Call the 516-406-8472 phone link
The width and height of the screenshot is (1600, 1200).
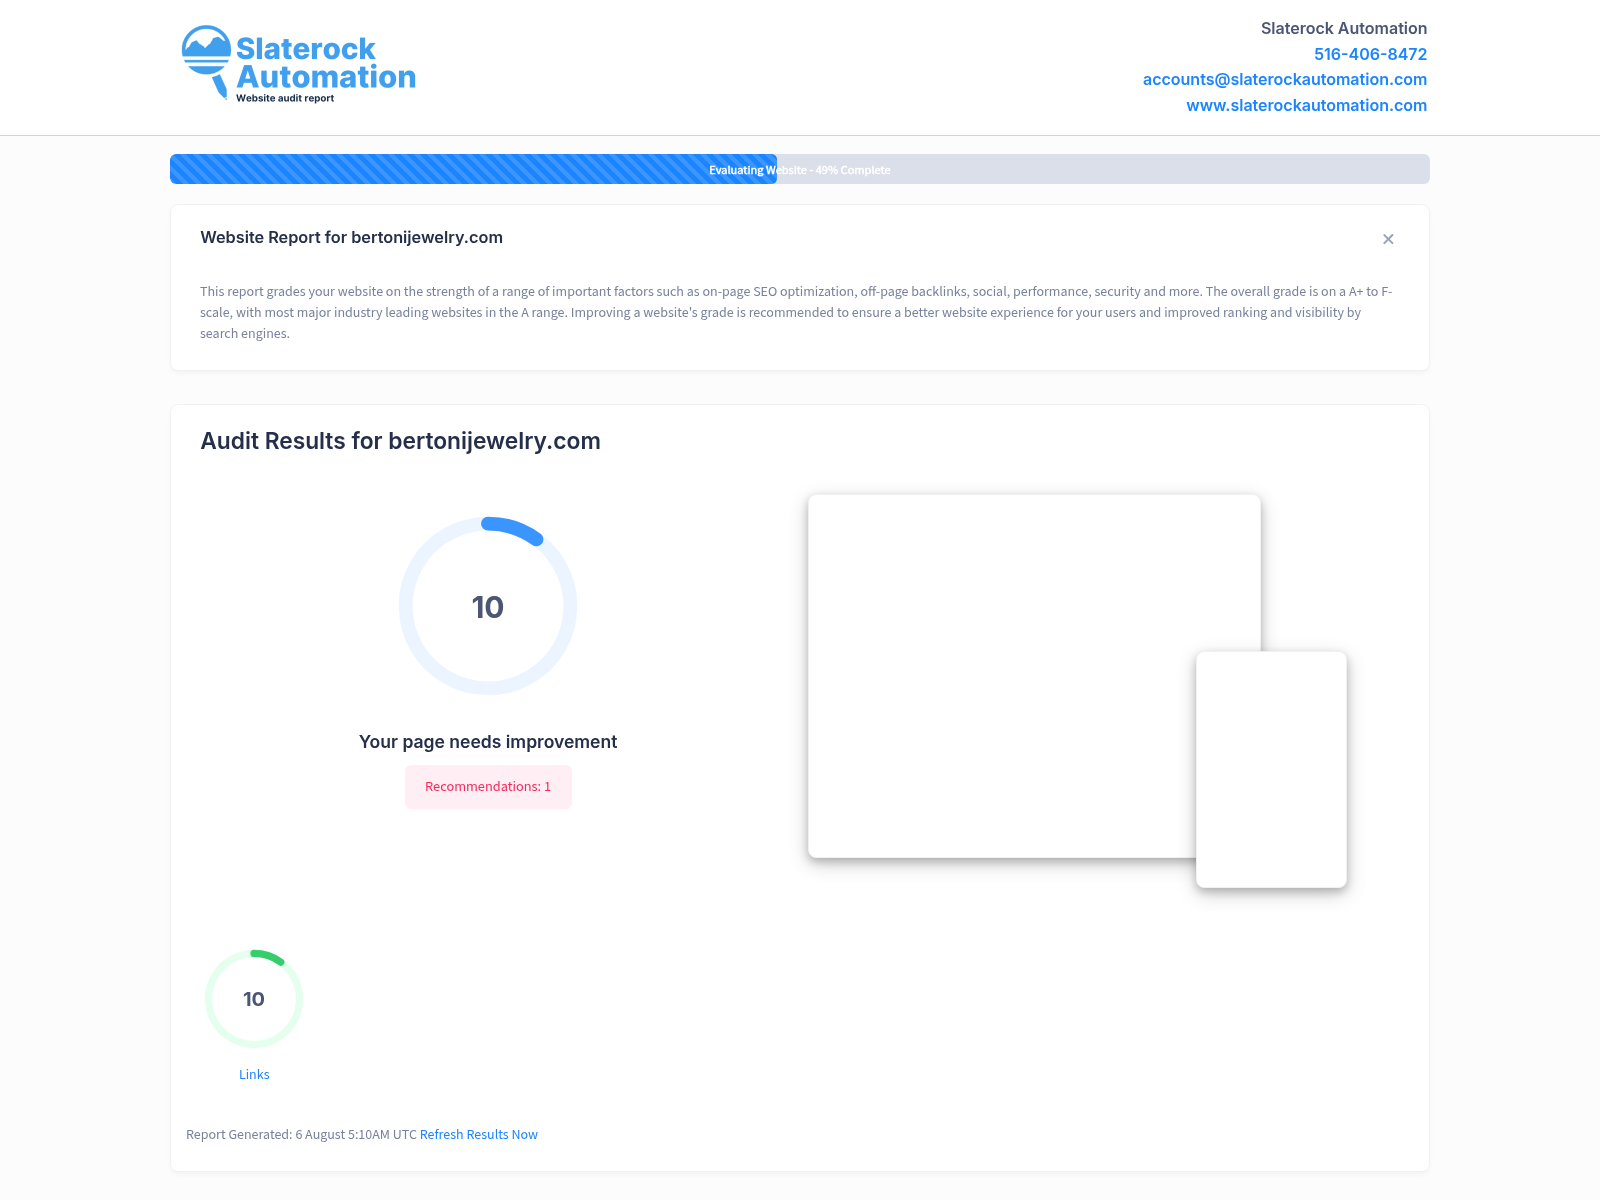[x=1370, y=54]
